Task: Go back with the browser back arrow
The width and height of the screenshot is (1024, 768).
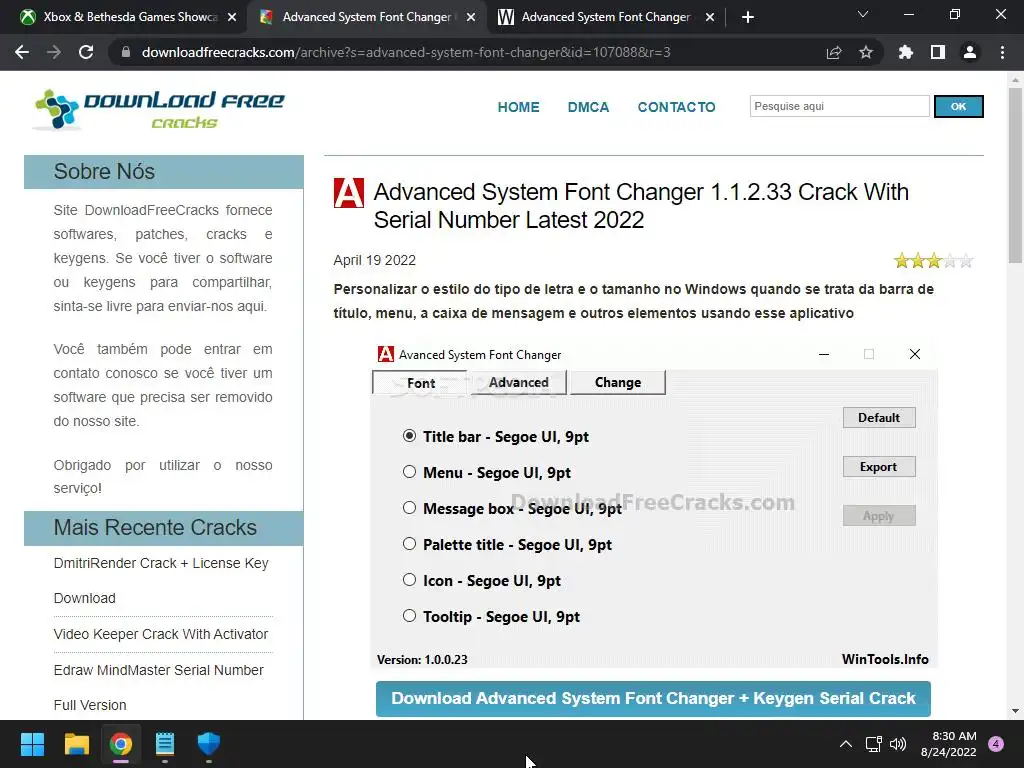Action: click(22, 52)
